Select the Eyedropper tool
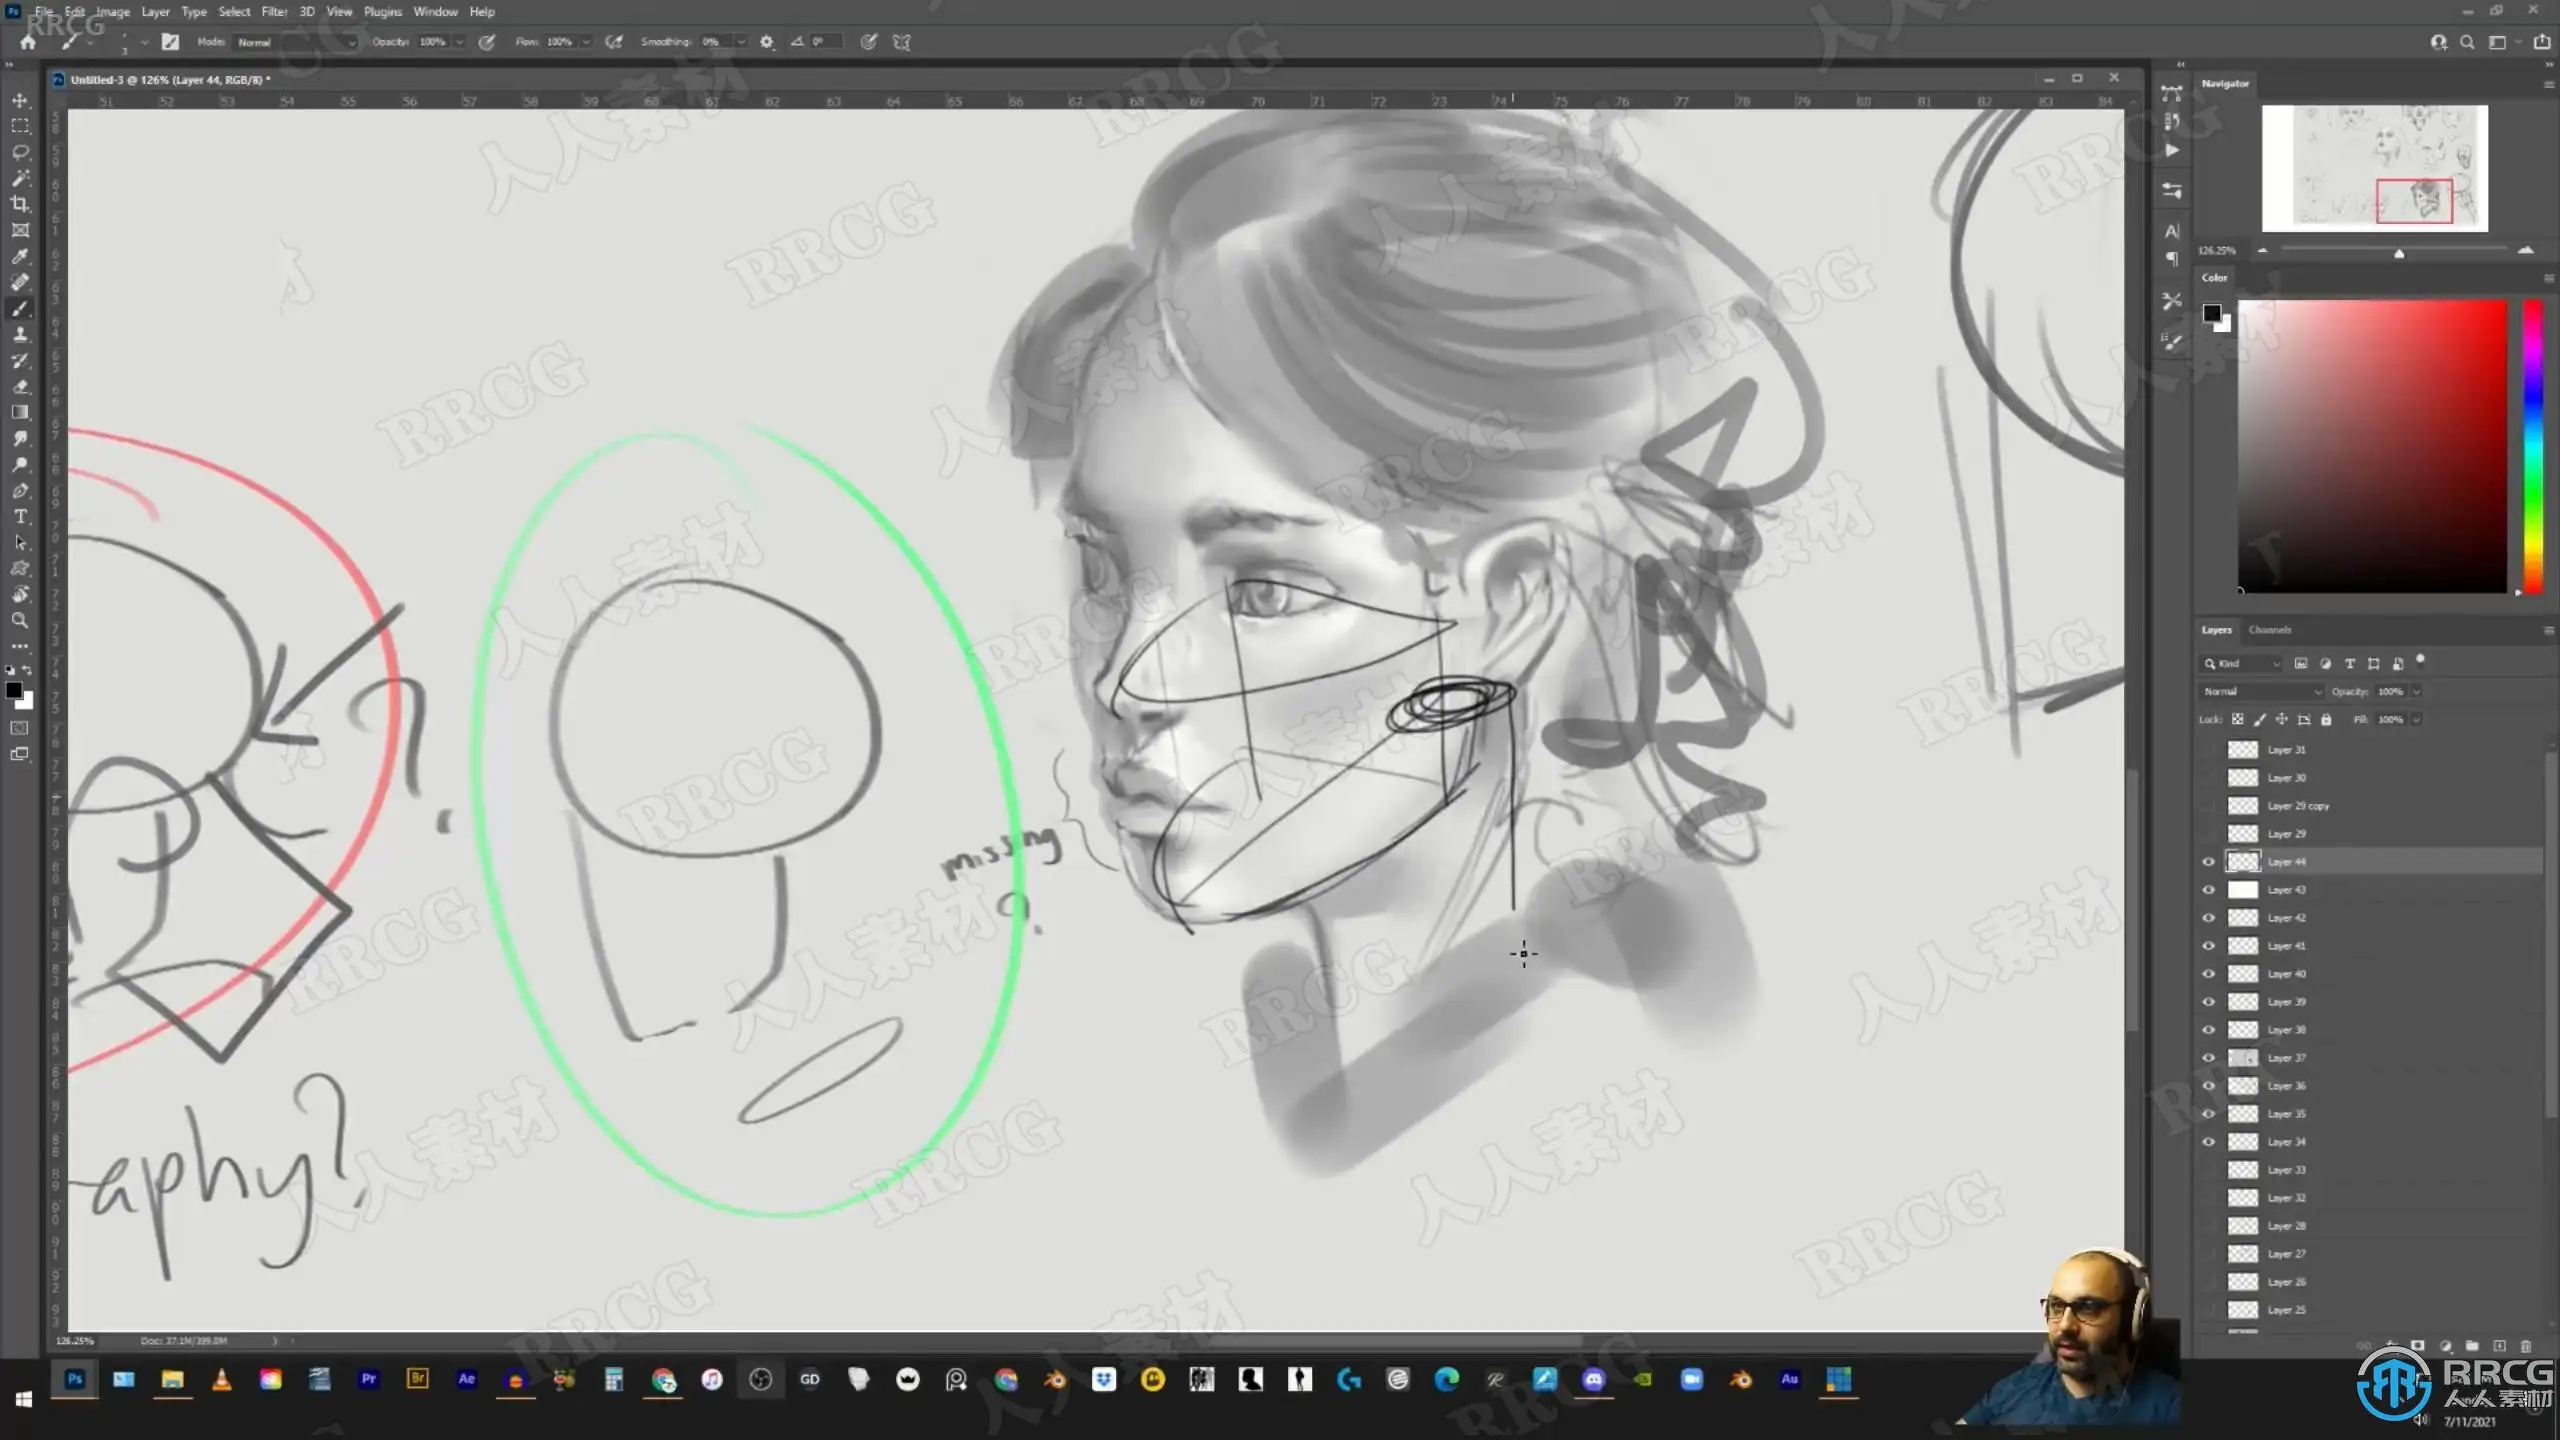This screenshot has height=1440, width=2560. pos(20,256)
